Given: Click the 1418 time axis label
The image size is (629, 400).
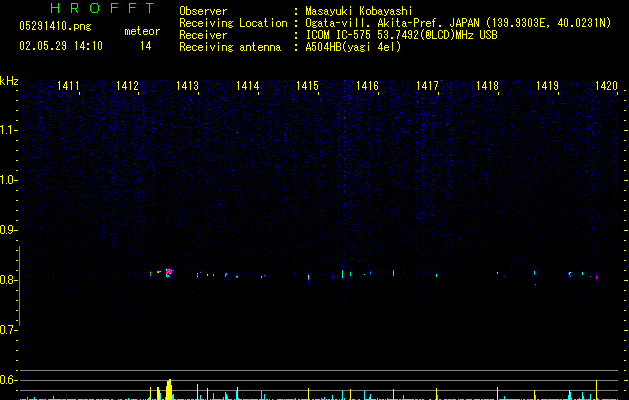Looking at the screenshot, I should (x=487, y=86).
